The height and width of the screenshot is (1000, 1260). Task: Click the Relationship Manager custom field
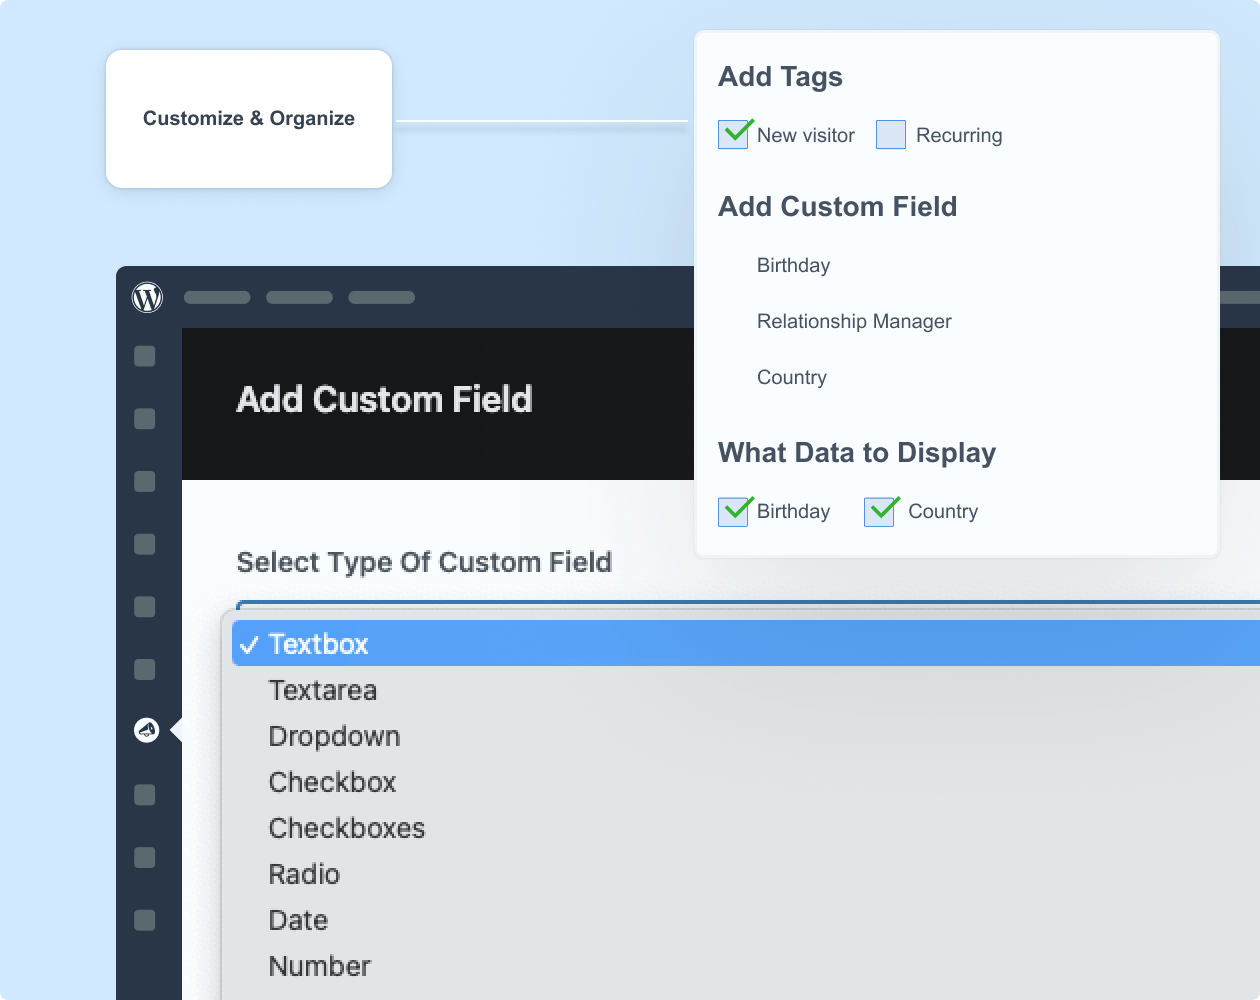coord(853,321)
